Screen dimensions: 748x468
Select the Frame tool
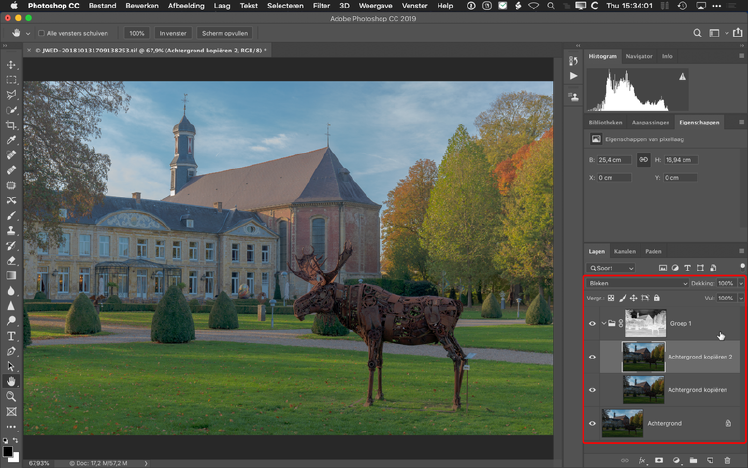pyautogui.click(x=11, y=411)
